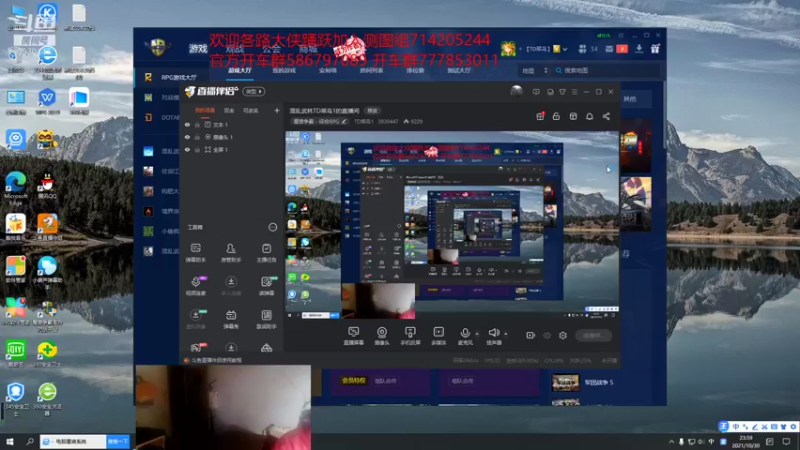Open the 弹幕助手 tool in toolbox
This screenshot has width=800, height=450.
(x=195, y=253)
